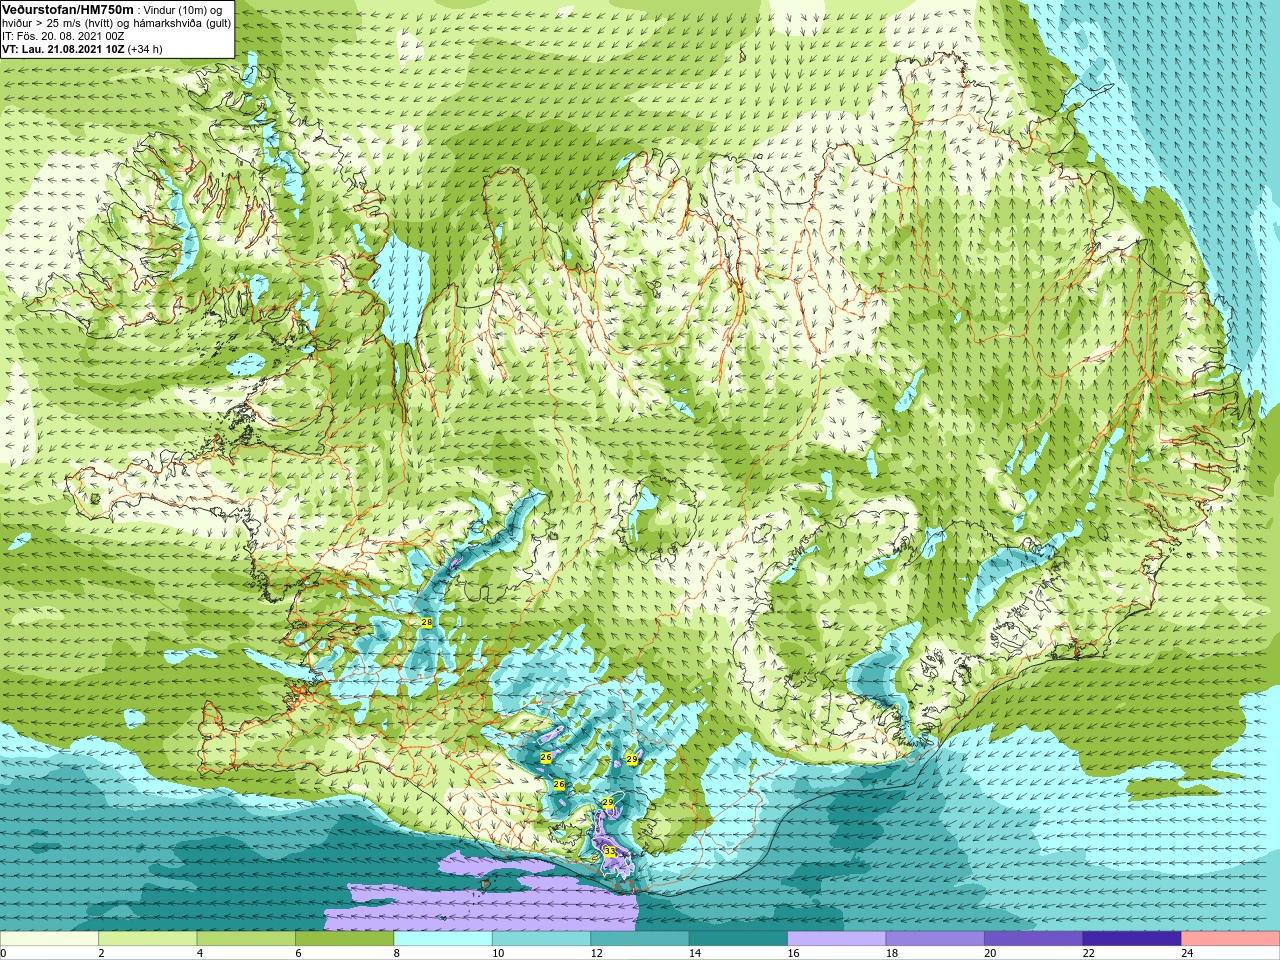The height and width of the screenshot is (960, 1280).
Task: Click the pale yellow 0–2 m/s legend swatch
Action: click(50, 939)
